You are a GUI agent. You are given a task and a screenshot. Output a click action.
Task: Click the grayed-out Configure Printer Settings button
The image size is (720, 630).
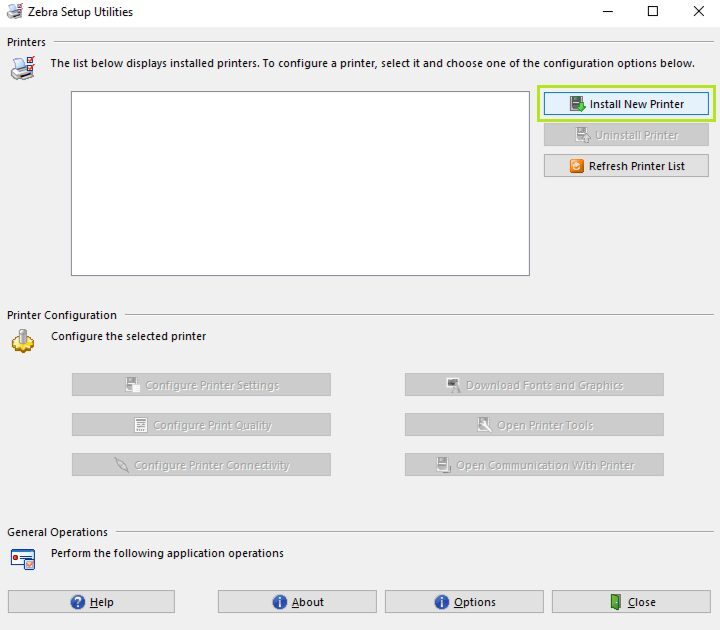tap(201, 385)
